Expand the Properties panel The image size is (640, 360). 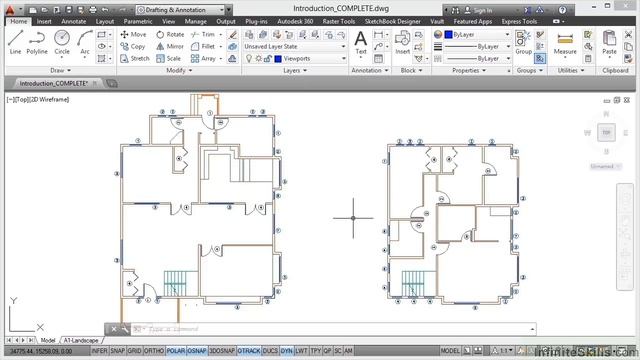tap(469, 70)
